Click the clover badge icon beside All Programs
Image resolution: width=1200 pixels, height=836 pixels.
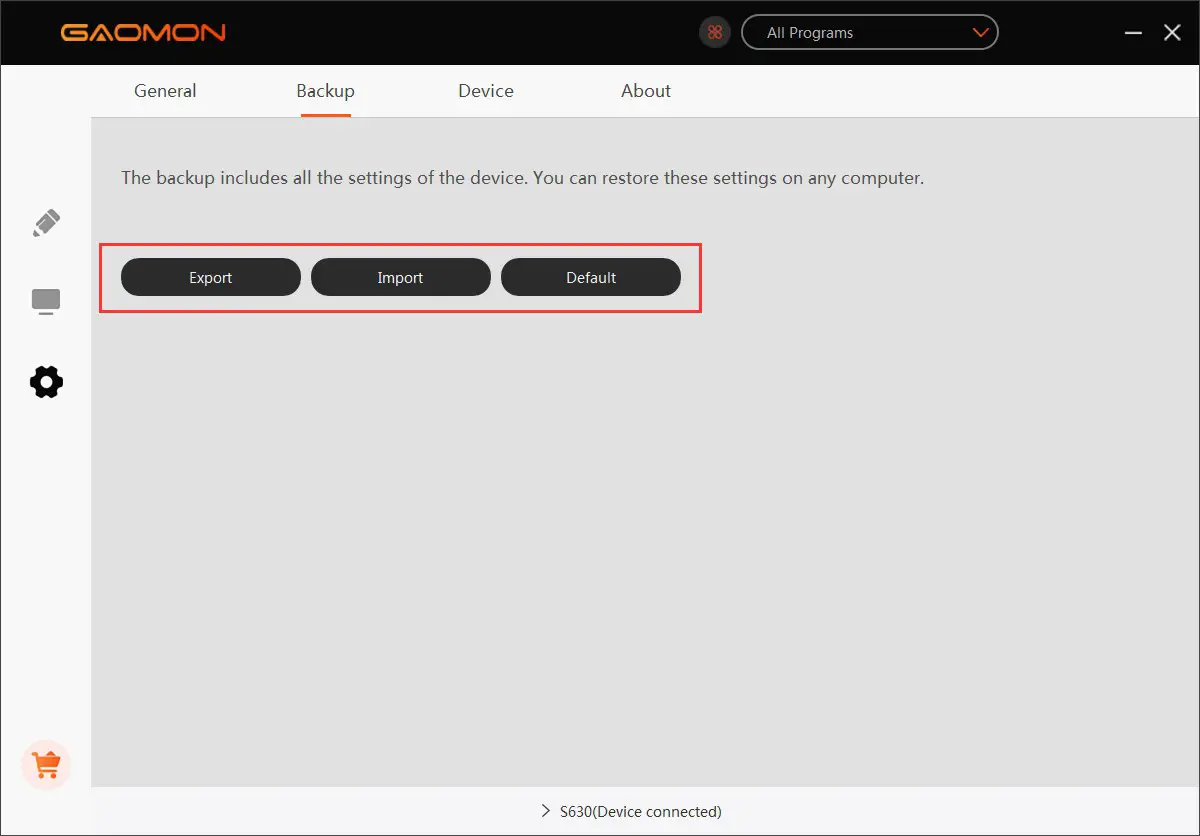click(714, 32)
